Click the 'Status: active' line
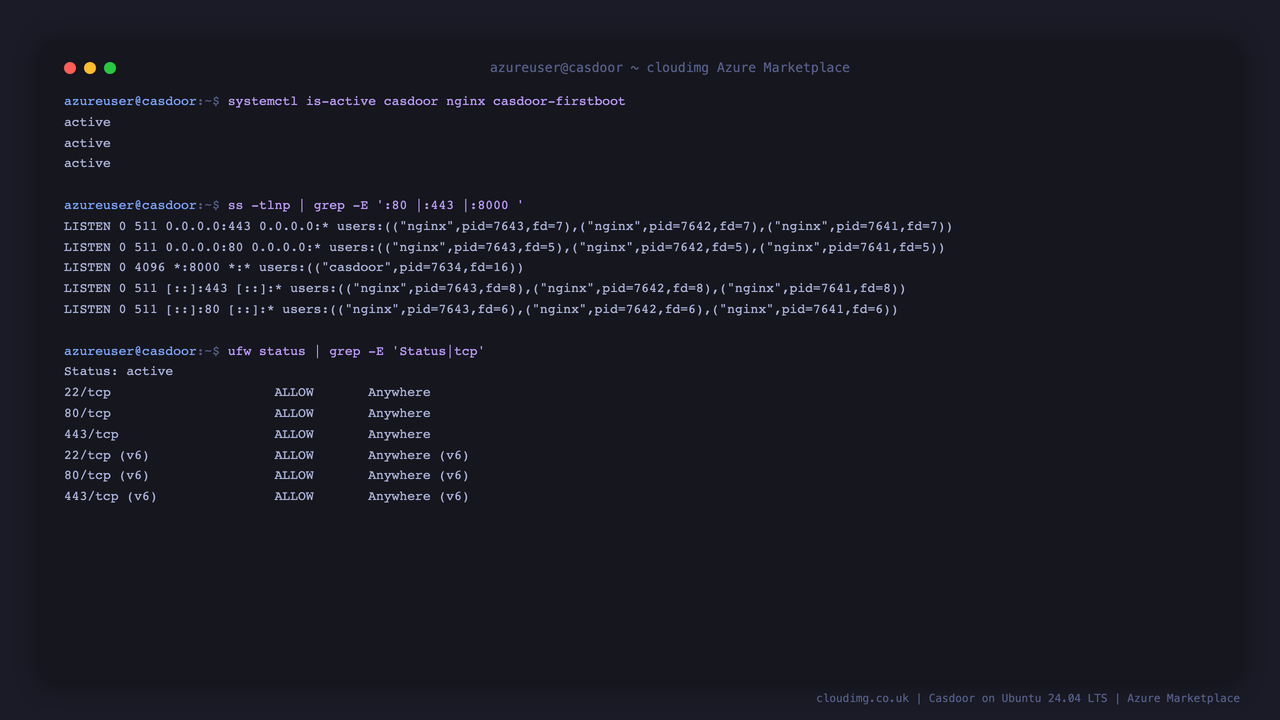This screenshot has width=1280, height=720. (118, 371)
